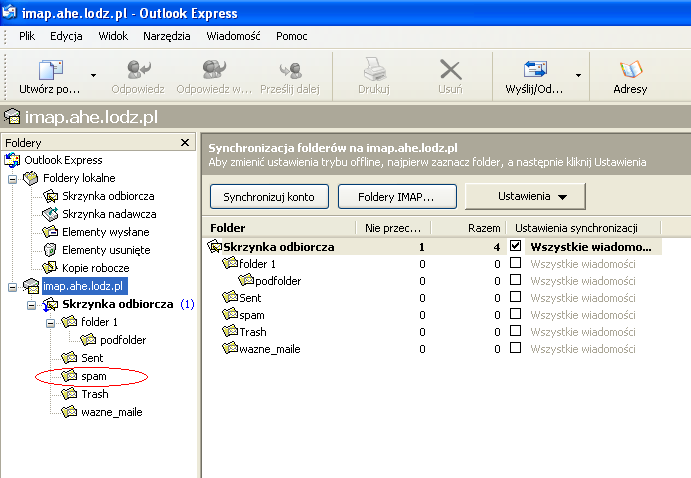Click the Skrzynka nadawcza folder icon

coord(50,214)
